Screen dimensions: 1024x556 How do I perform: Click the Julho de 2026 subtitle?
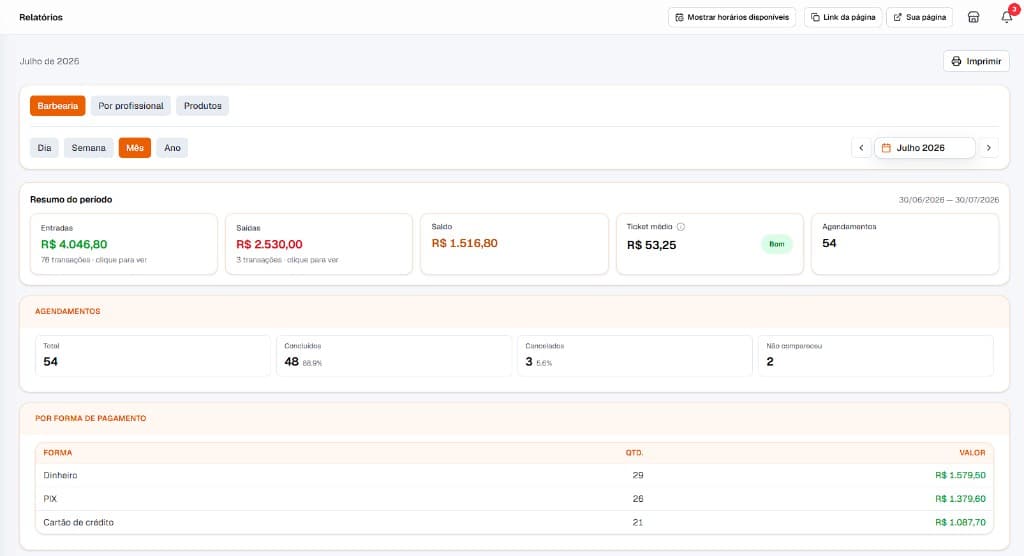click(50, 61)
